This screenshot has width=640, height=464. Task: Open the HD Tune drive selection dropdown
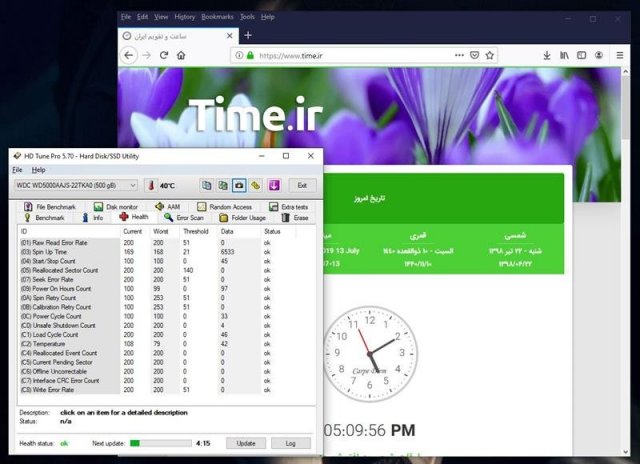tap(76, 185)
